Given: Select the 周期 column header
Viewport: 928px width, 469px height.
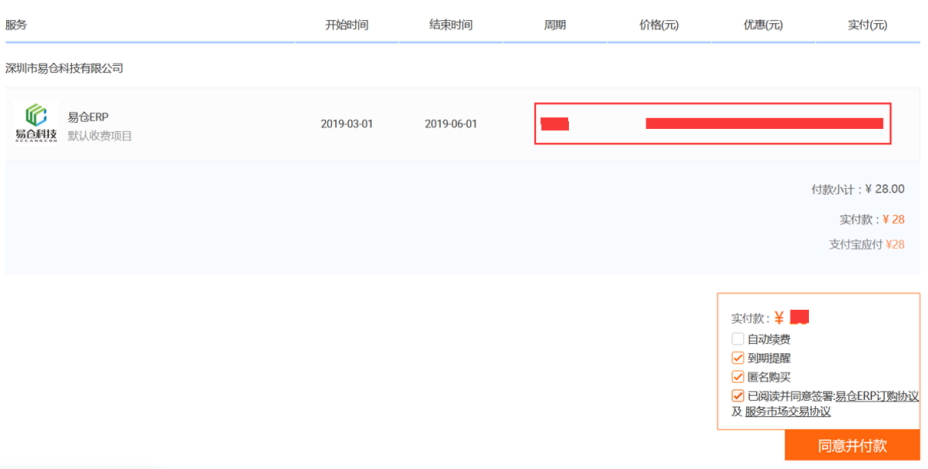Looking at the screenshot, I should tap(555, 25).
